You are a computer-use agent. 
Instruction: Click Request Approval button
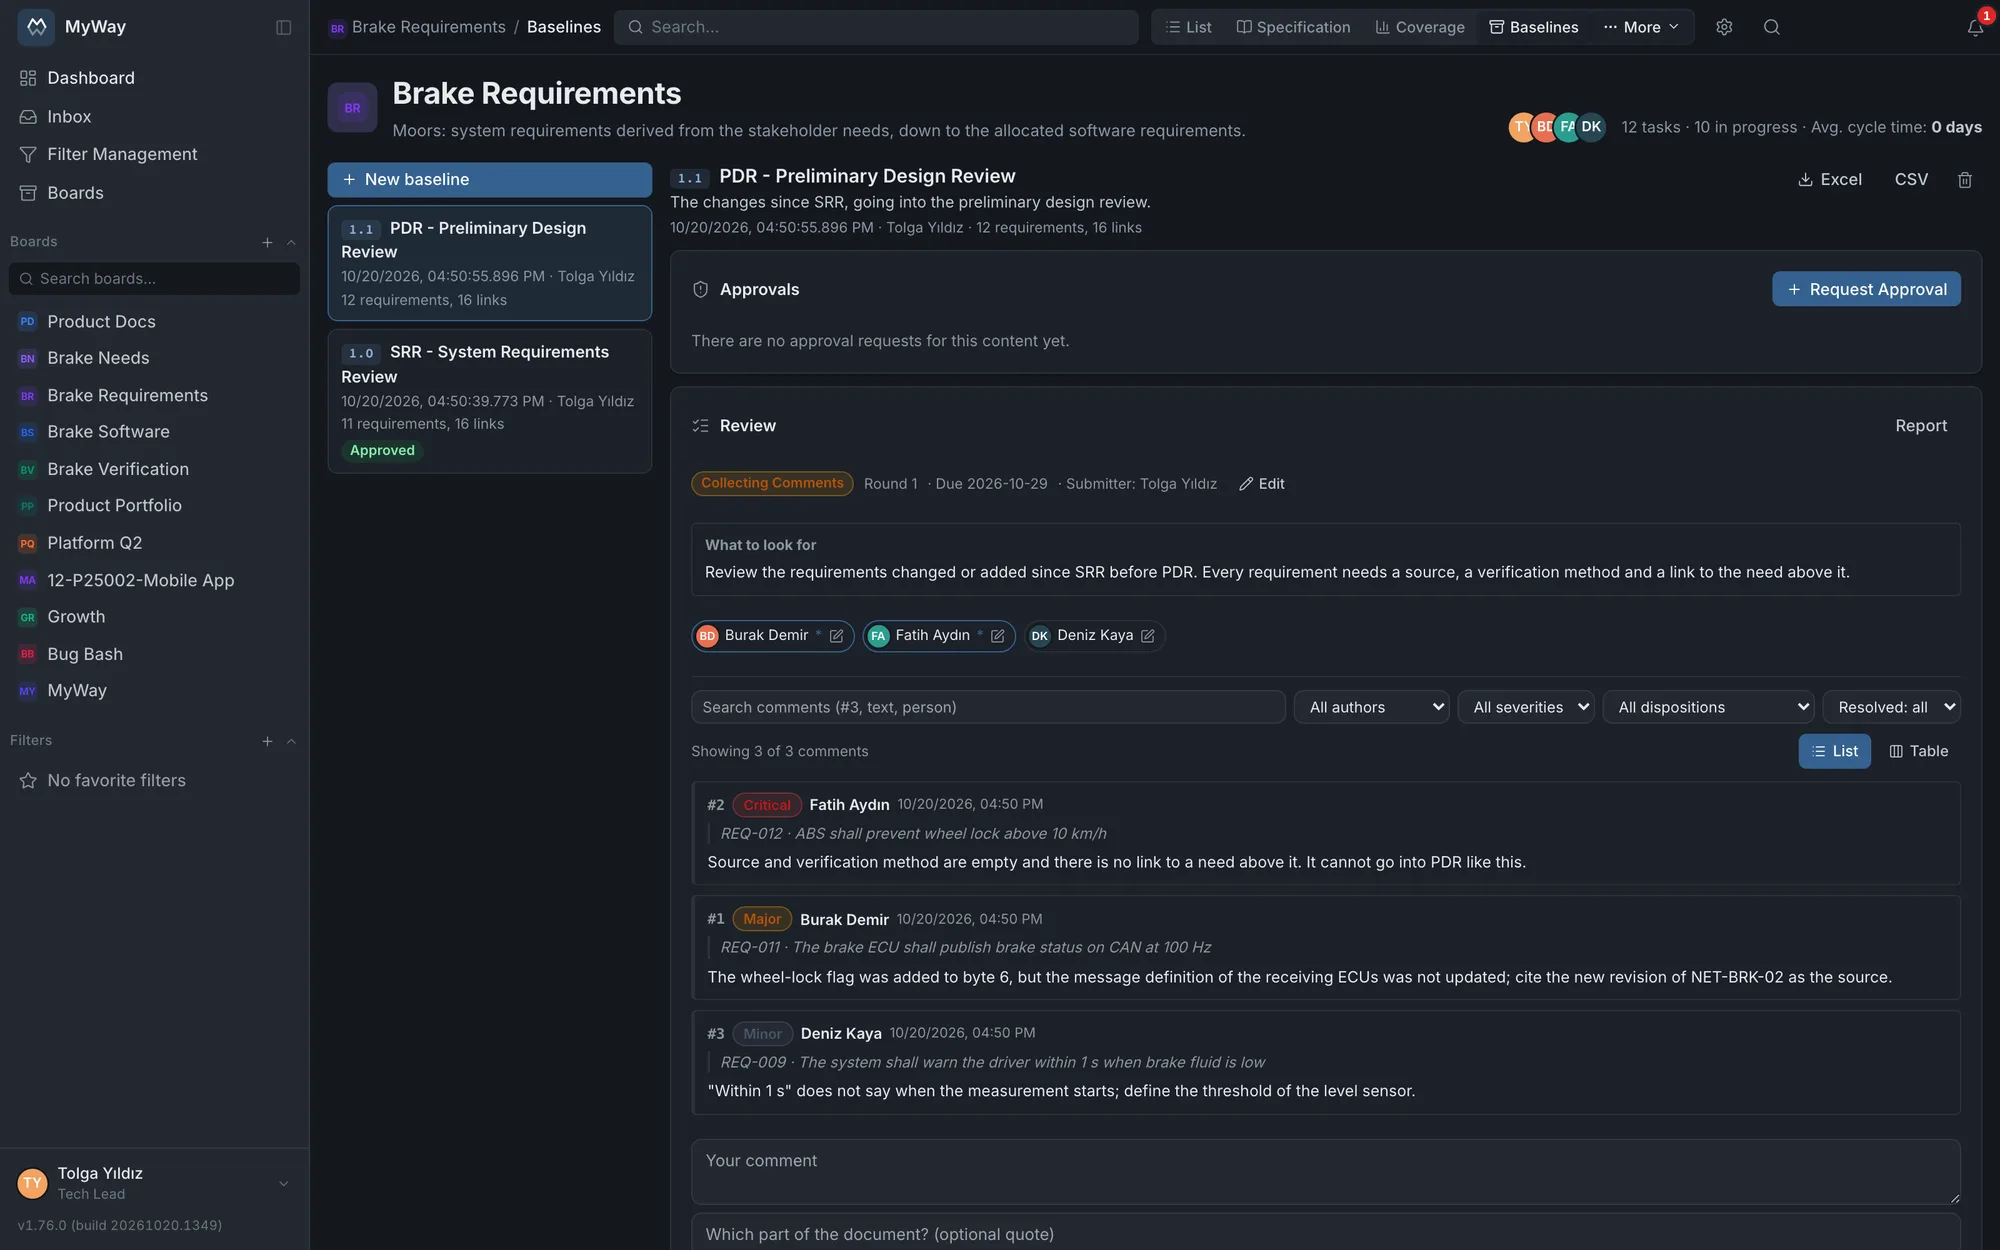pos(1866,289)
